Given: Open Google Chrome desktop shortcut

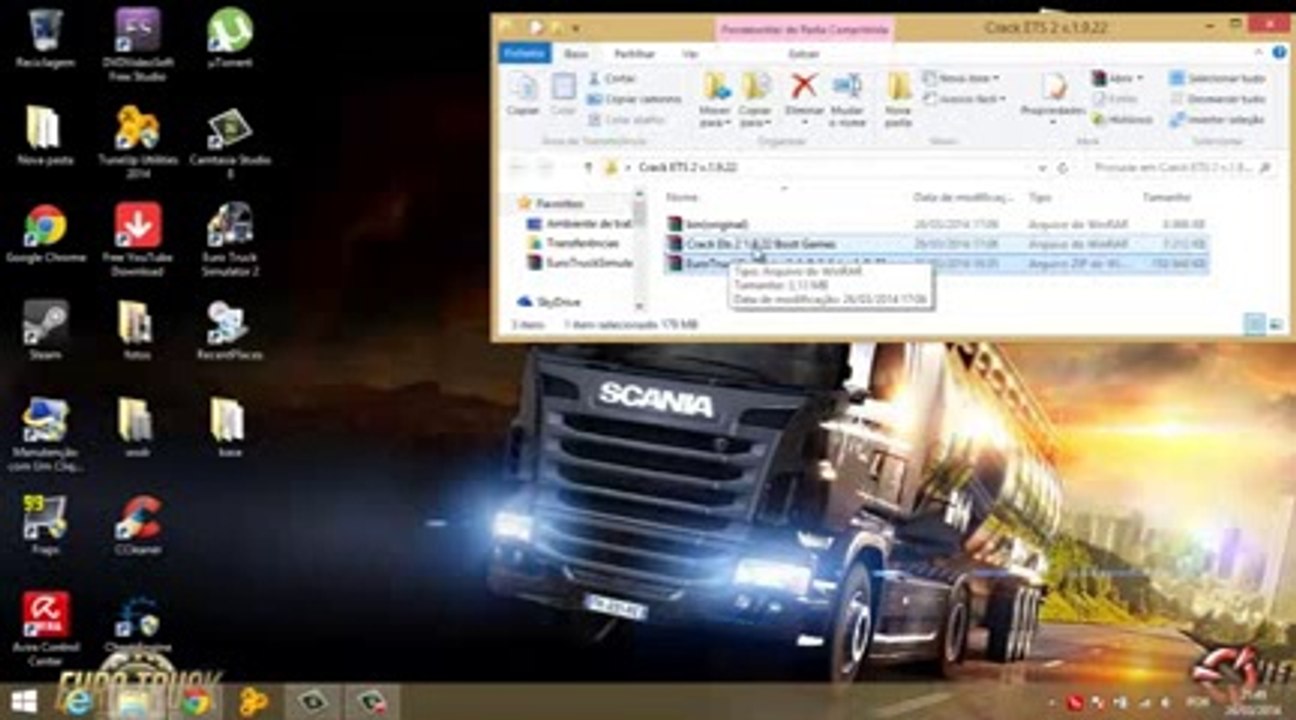Looking at the screenshot, I should (45, 233).
